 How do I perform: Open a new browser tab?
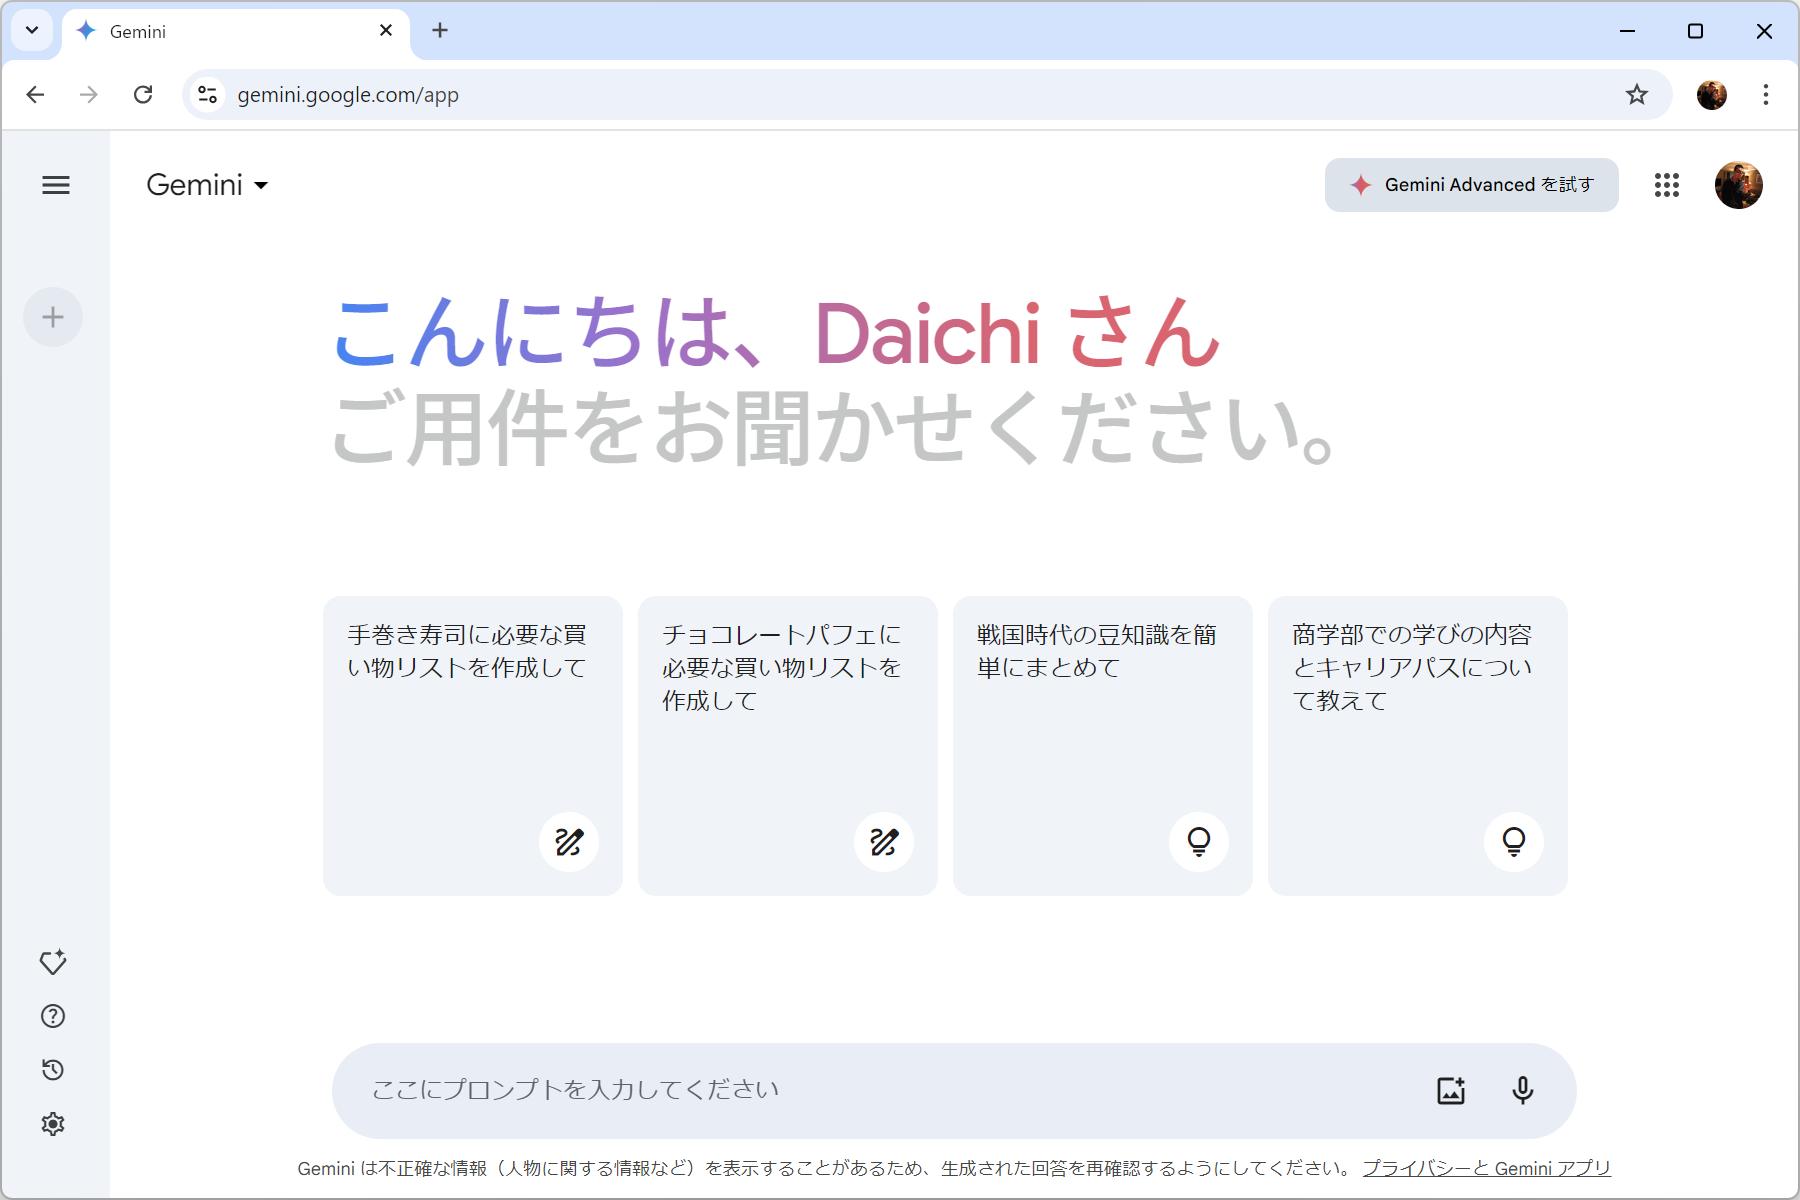pos(440,31)
